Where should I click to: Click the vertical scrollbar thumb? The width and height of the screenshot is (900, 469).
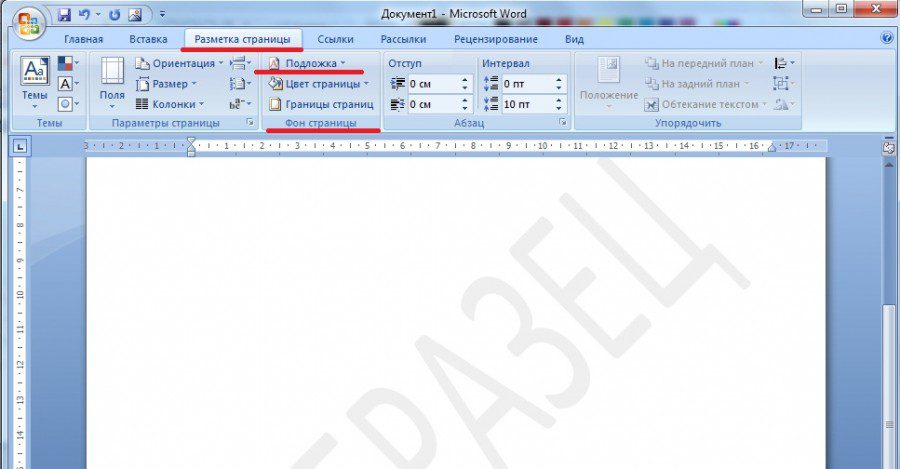pos(889,387)
